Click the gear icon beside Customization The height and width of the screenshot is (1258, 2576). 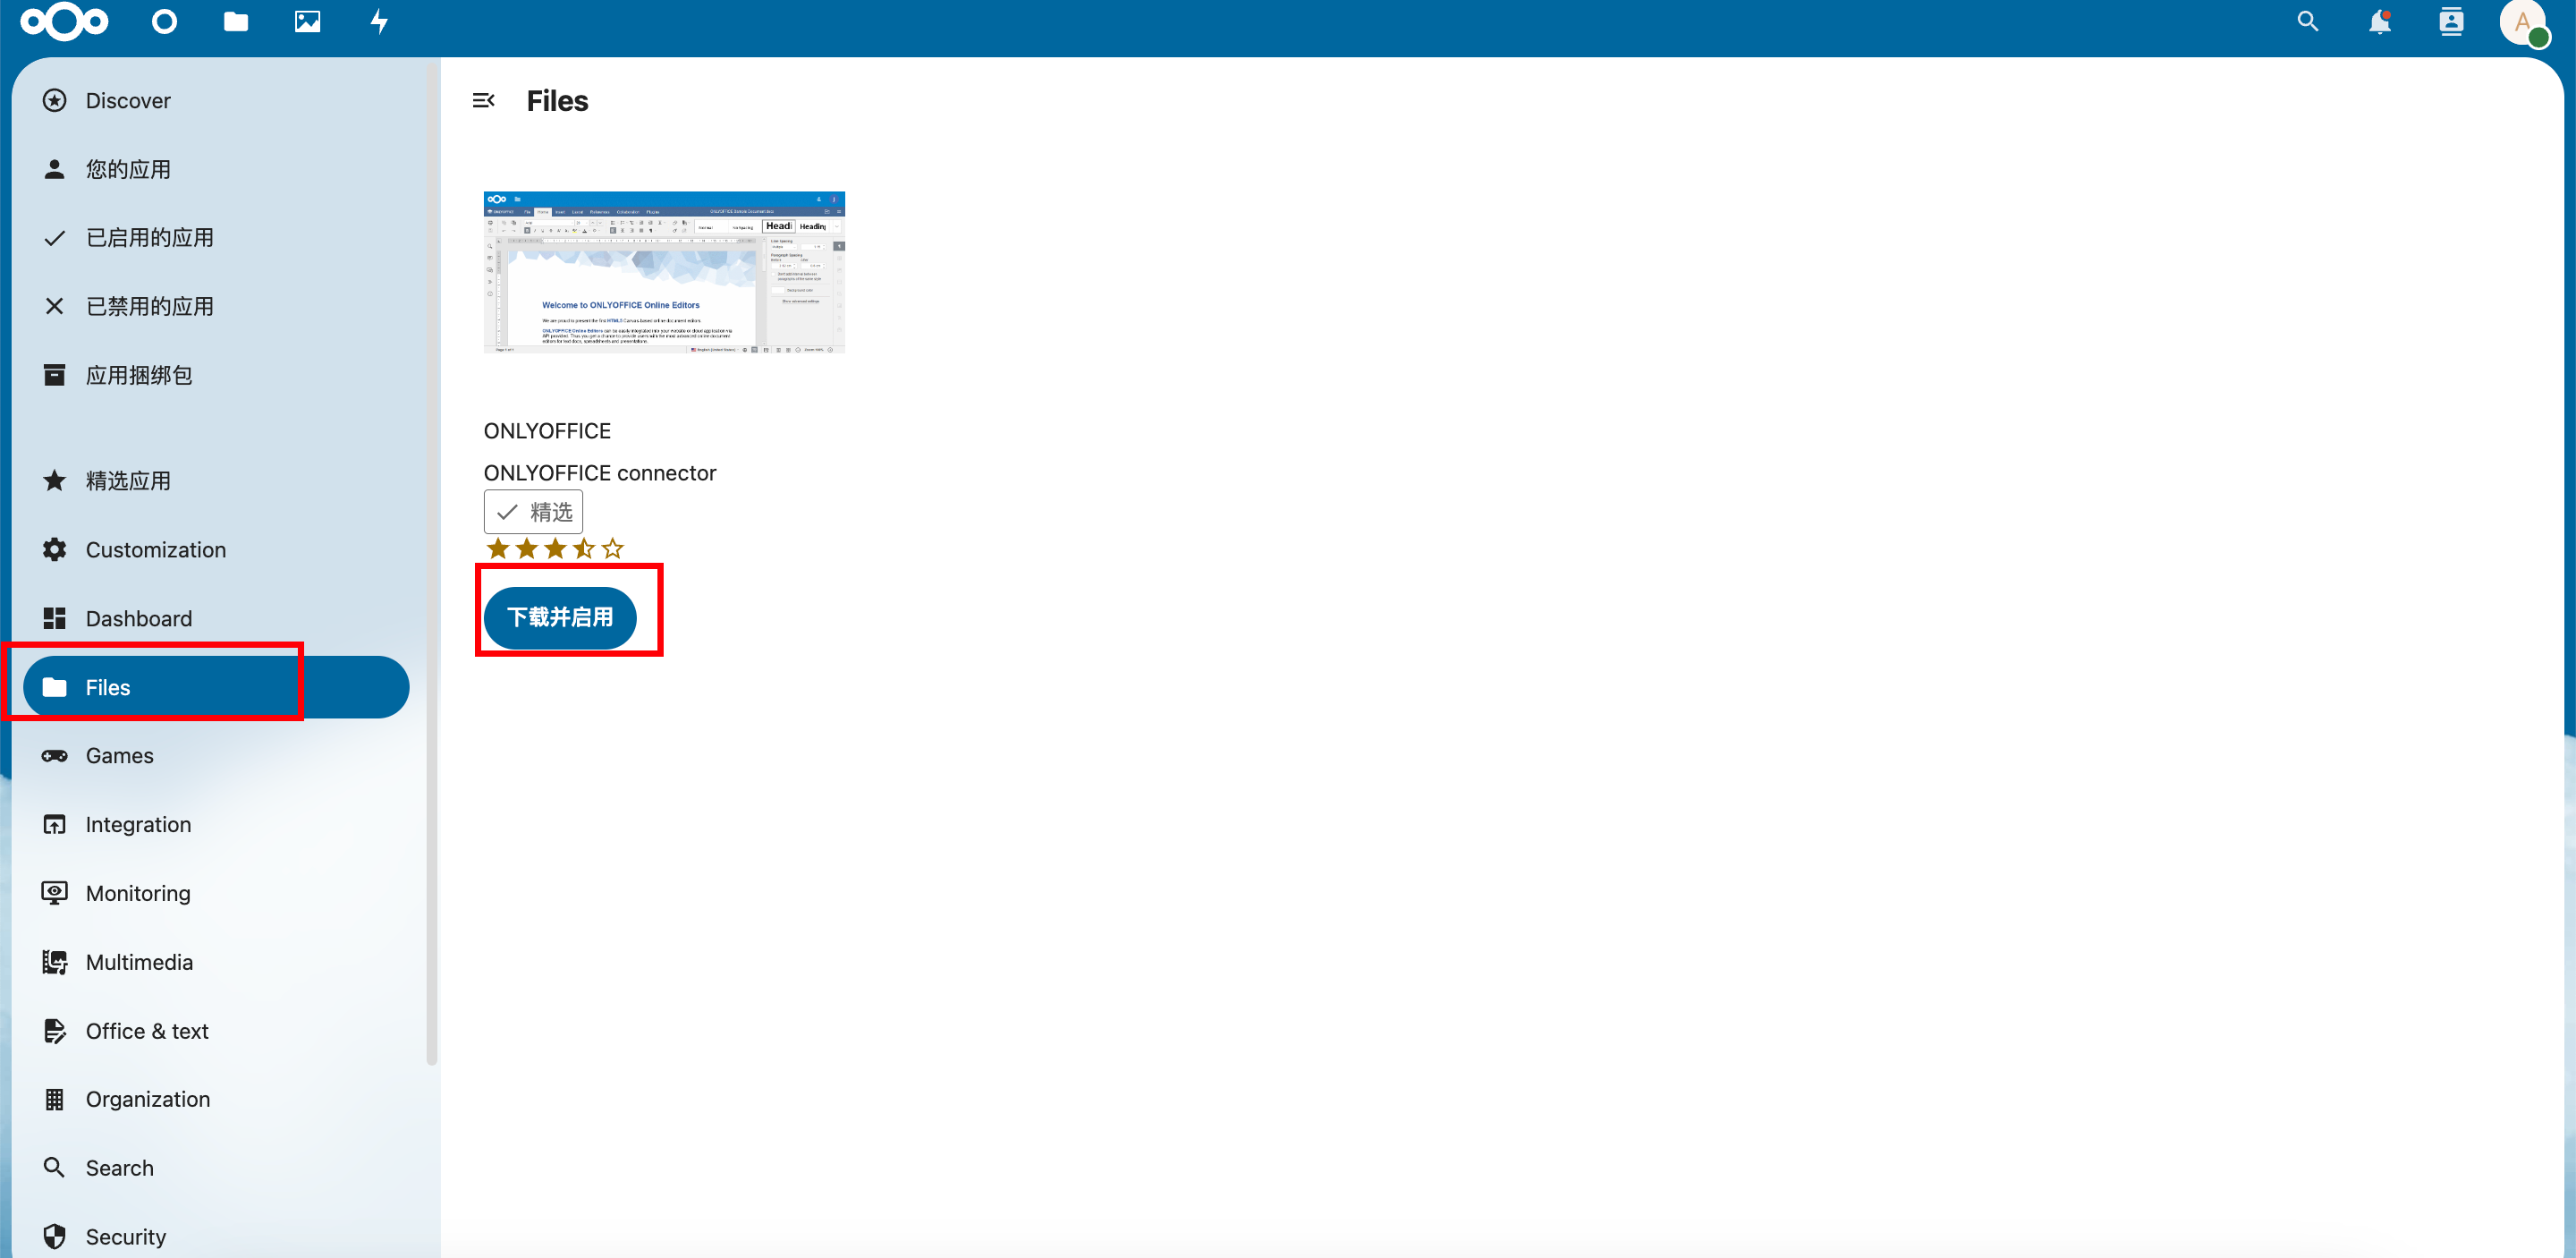55,549
